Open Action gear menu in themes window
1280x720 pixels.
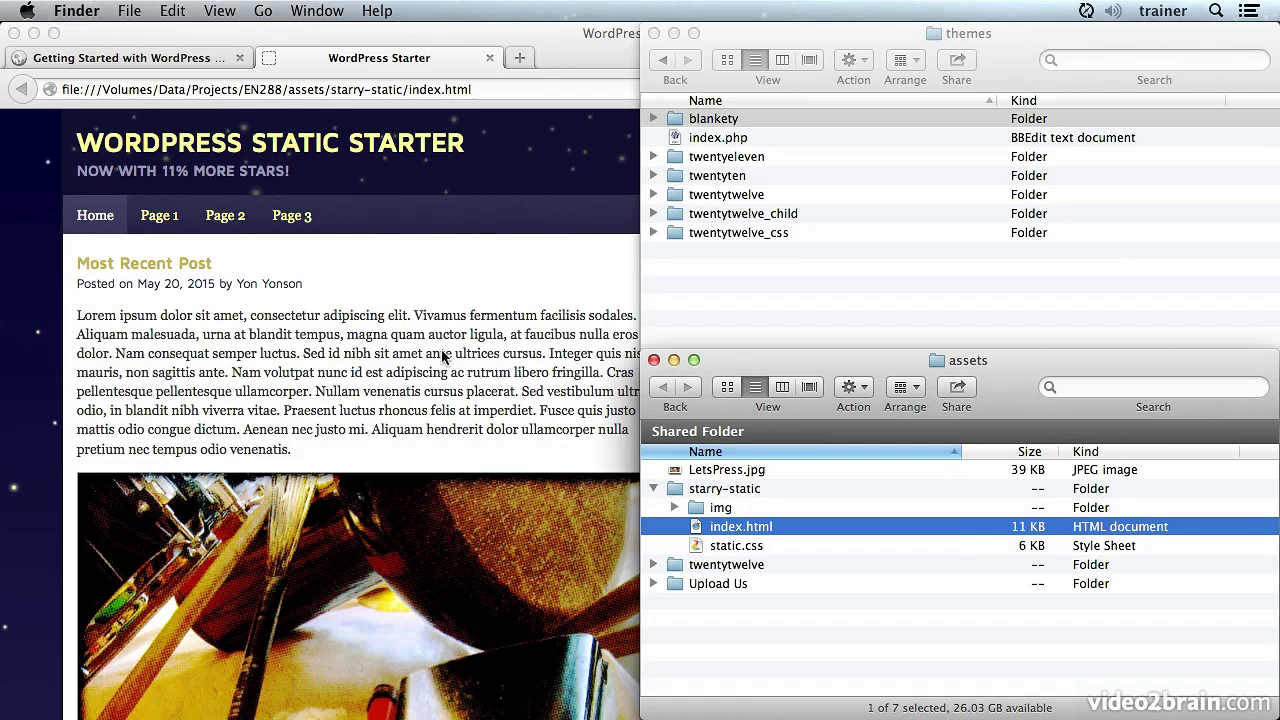click(x=853, y=60)
